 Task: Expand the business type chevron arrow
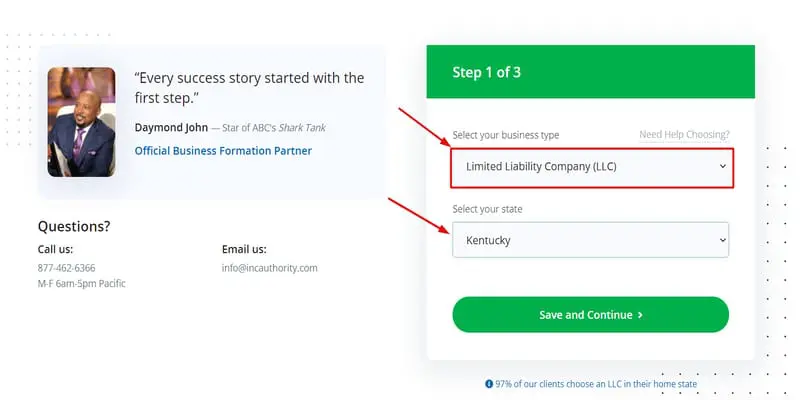723,167
